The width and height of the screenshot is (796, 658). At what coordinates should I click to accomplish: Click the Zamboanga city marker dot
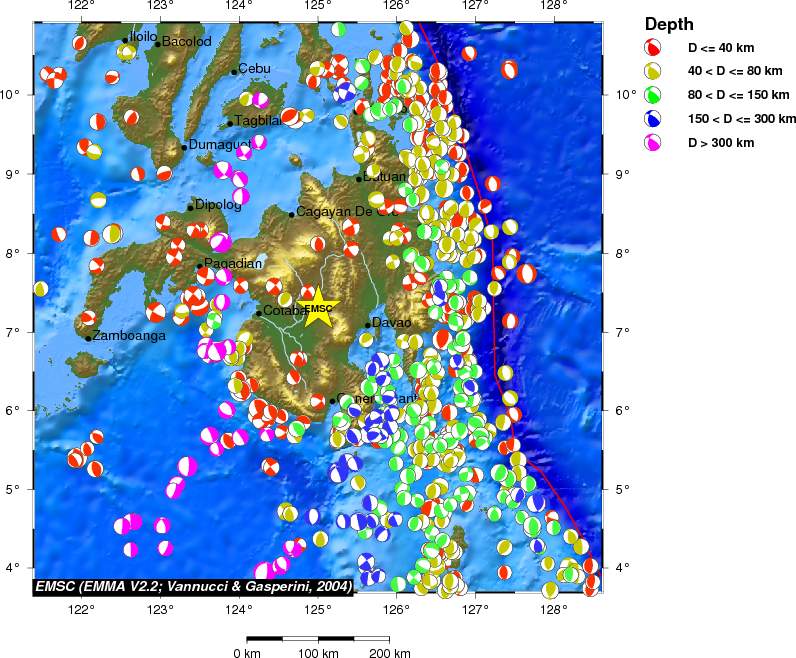coord(88,338)
